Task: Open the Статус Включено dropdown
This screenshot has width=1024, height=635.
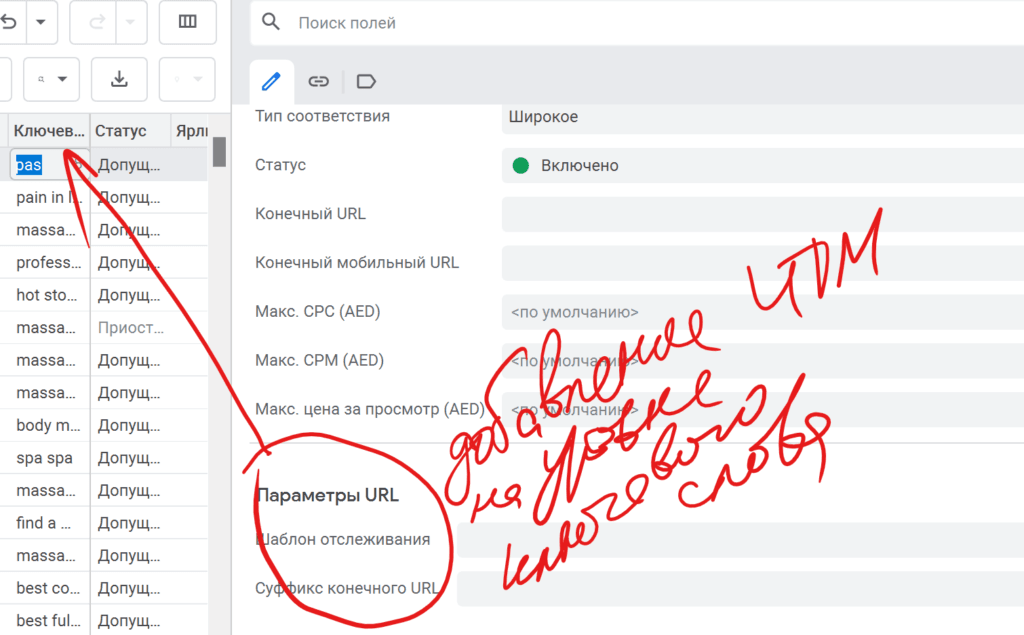Action: (763, 165)
